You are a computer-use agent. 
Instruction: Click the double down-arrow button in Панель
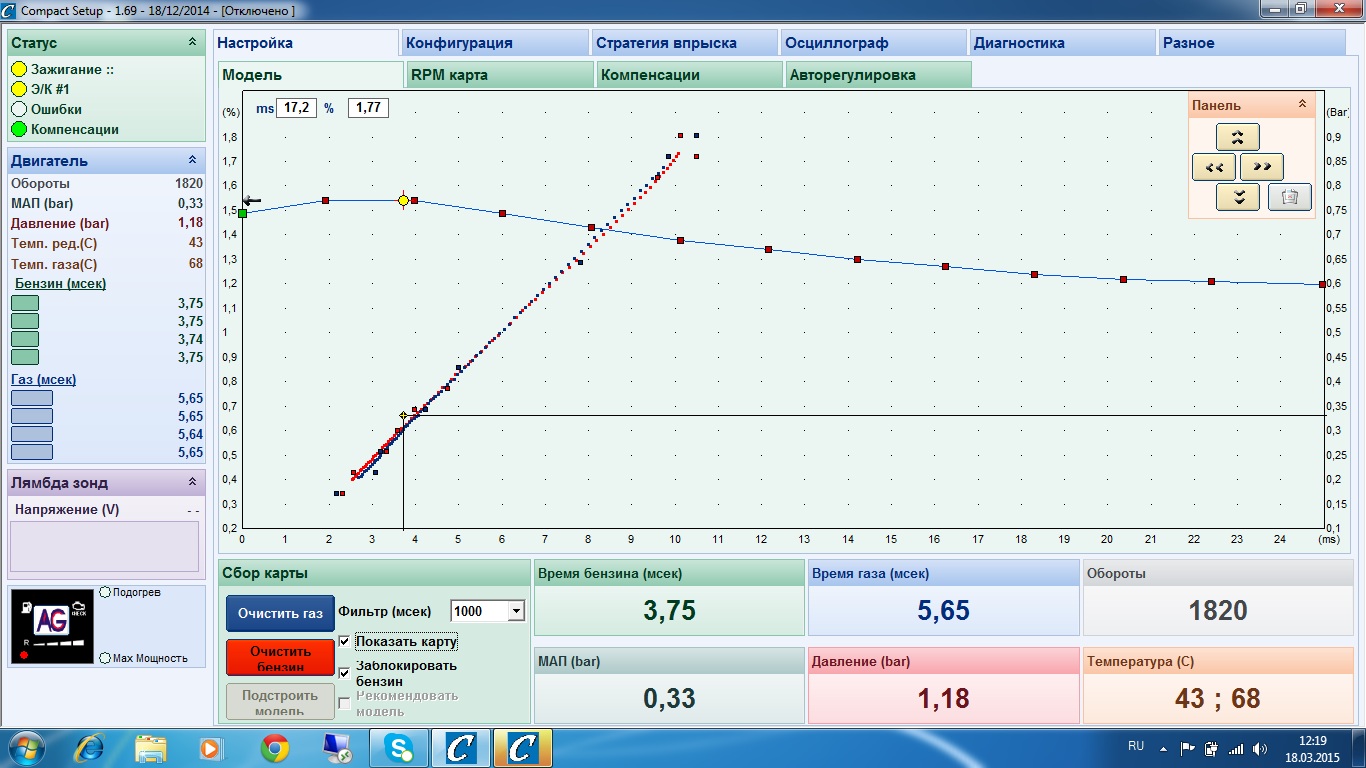point(1238,197)
